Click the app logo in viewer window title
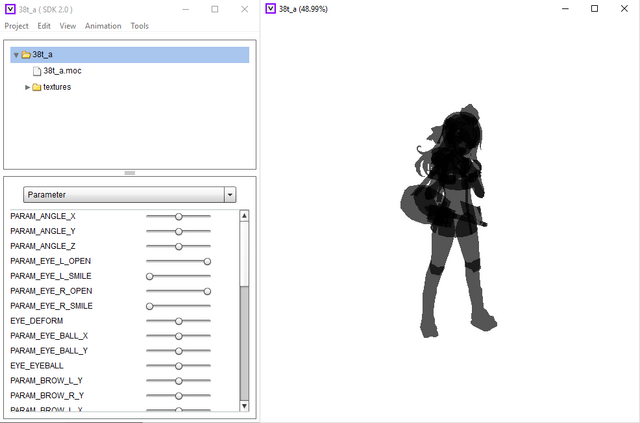Screen dimensions: 640x423 tap(270, 8)
